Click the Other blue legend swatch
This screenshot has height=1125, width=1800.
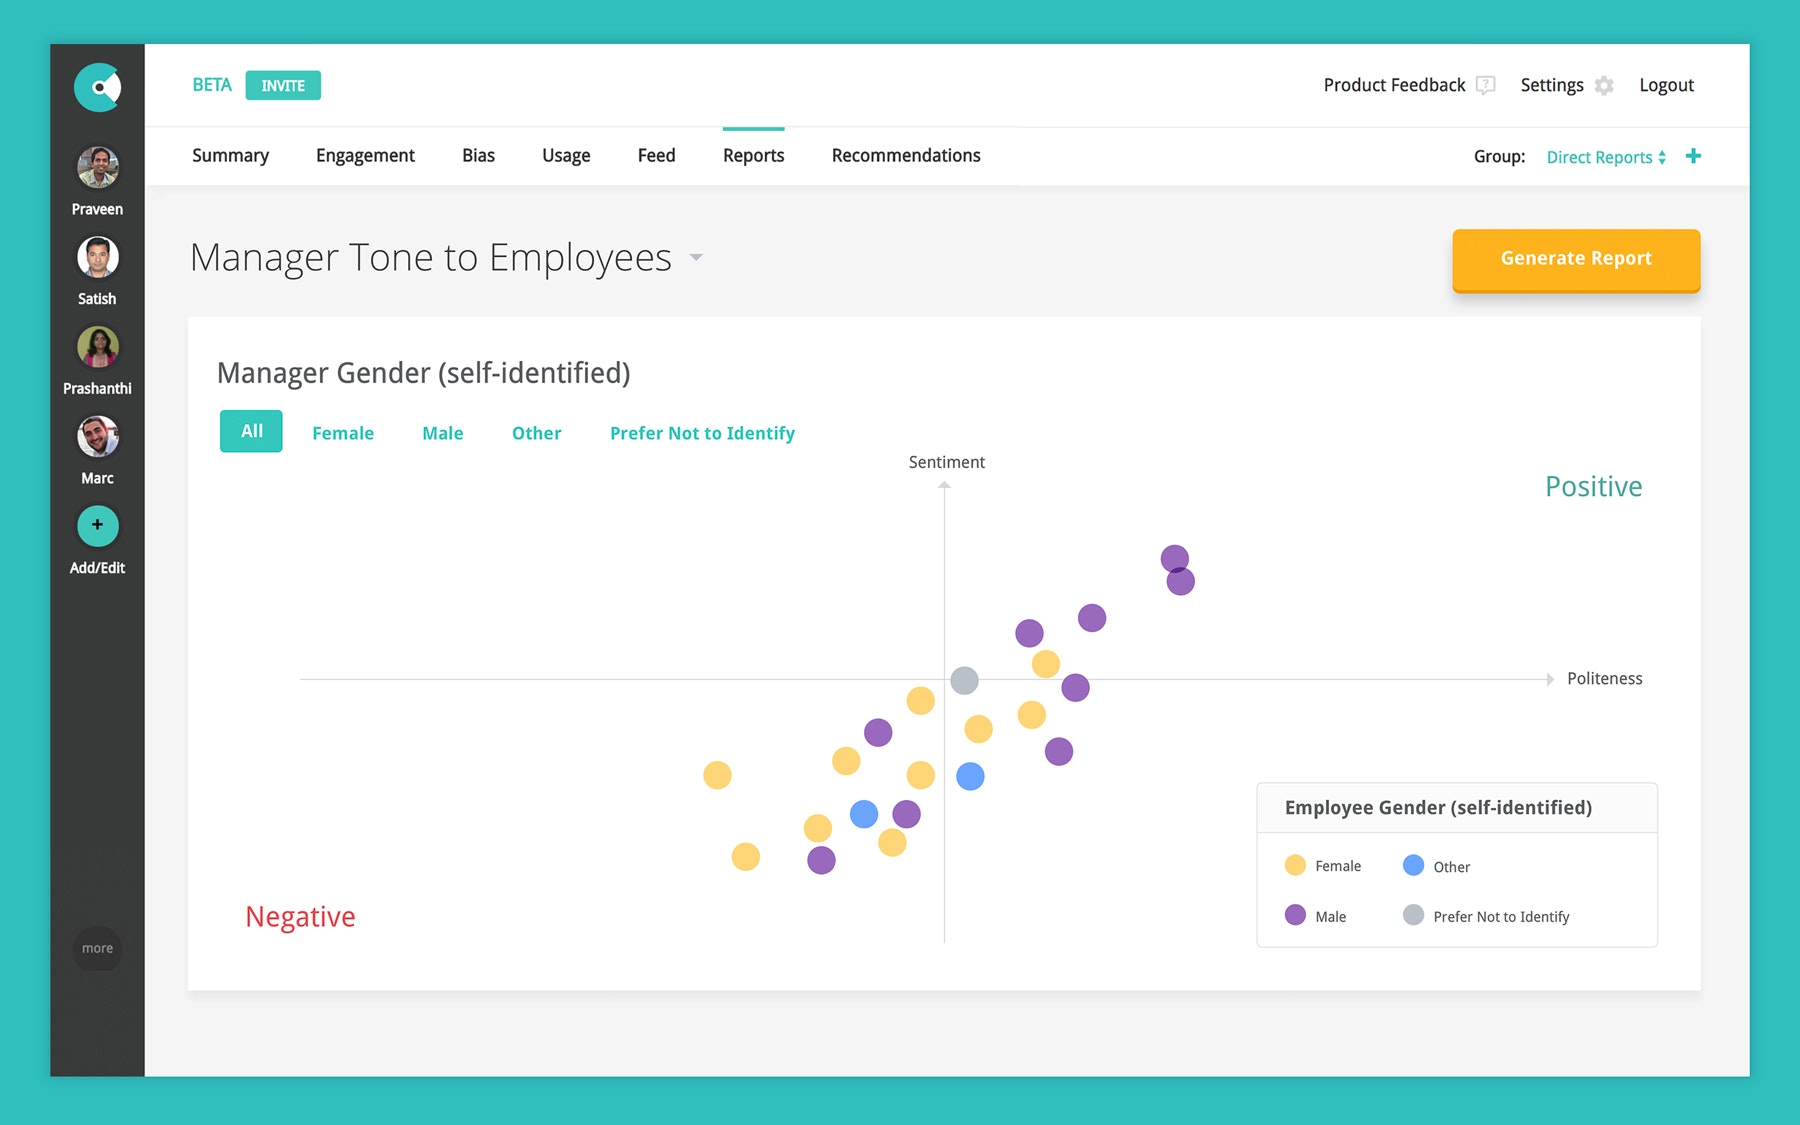tap(1413, 865)
